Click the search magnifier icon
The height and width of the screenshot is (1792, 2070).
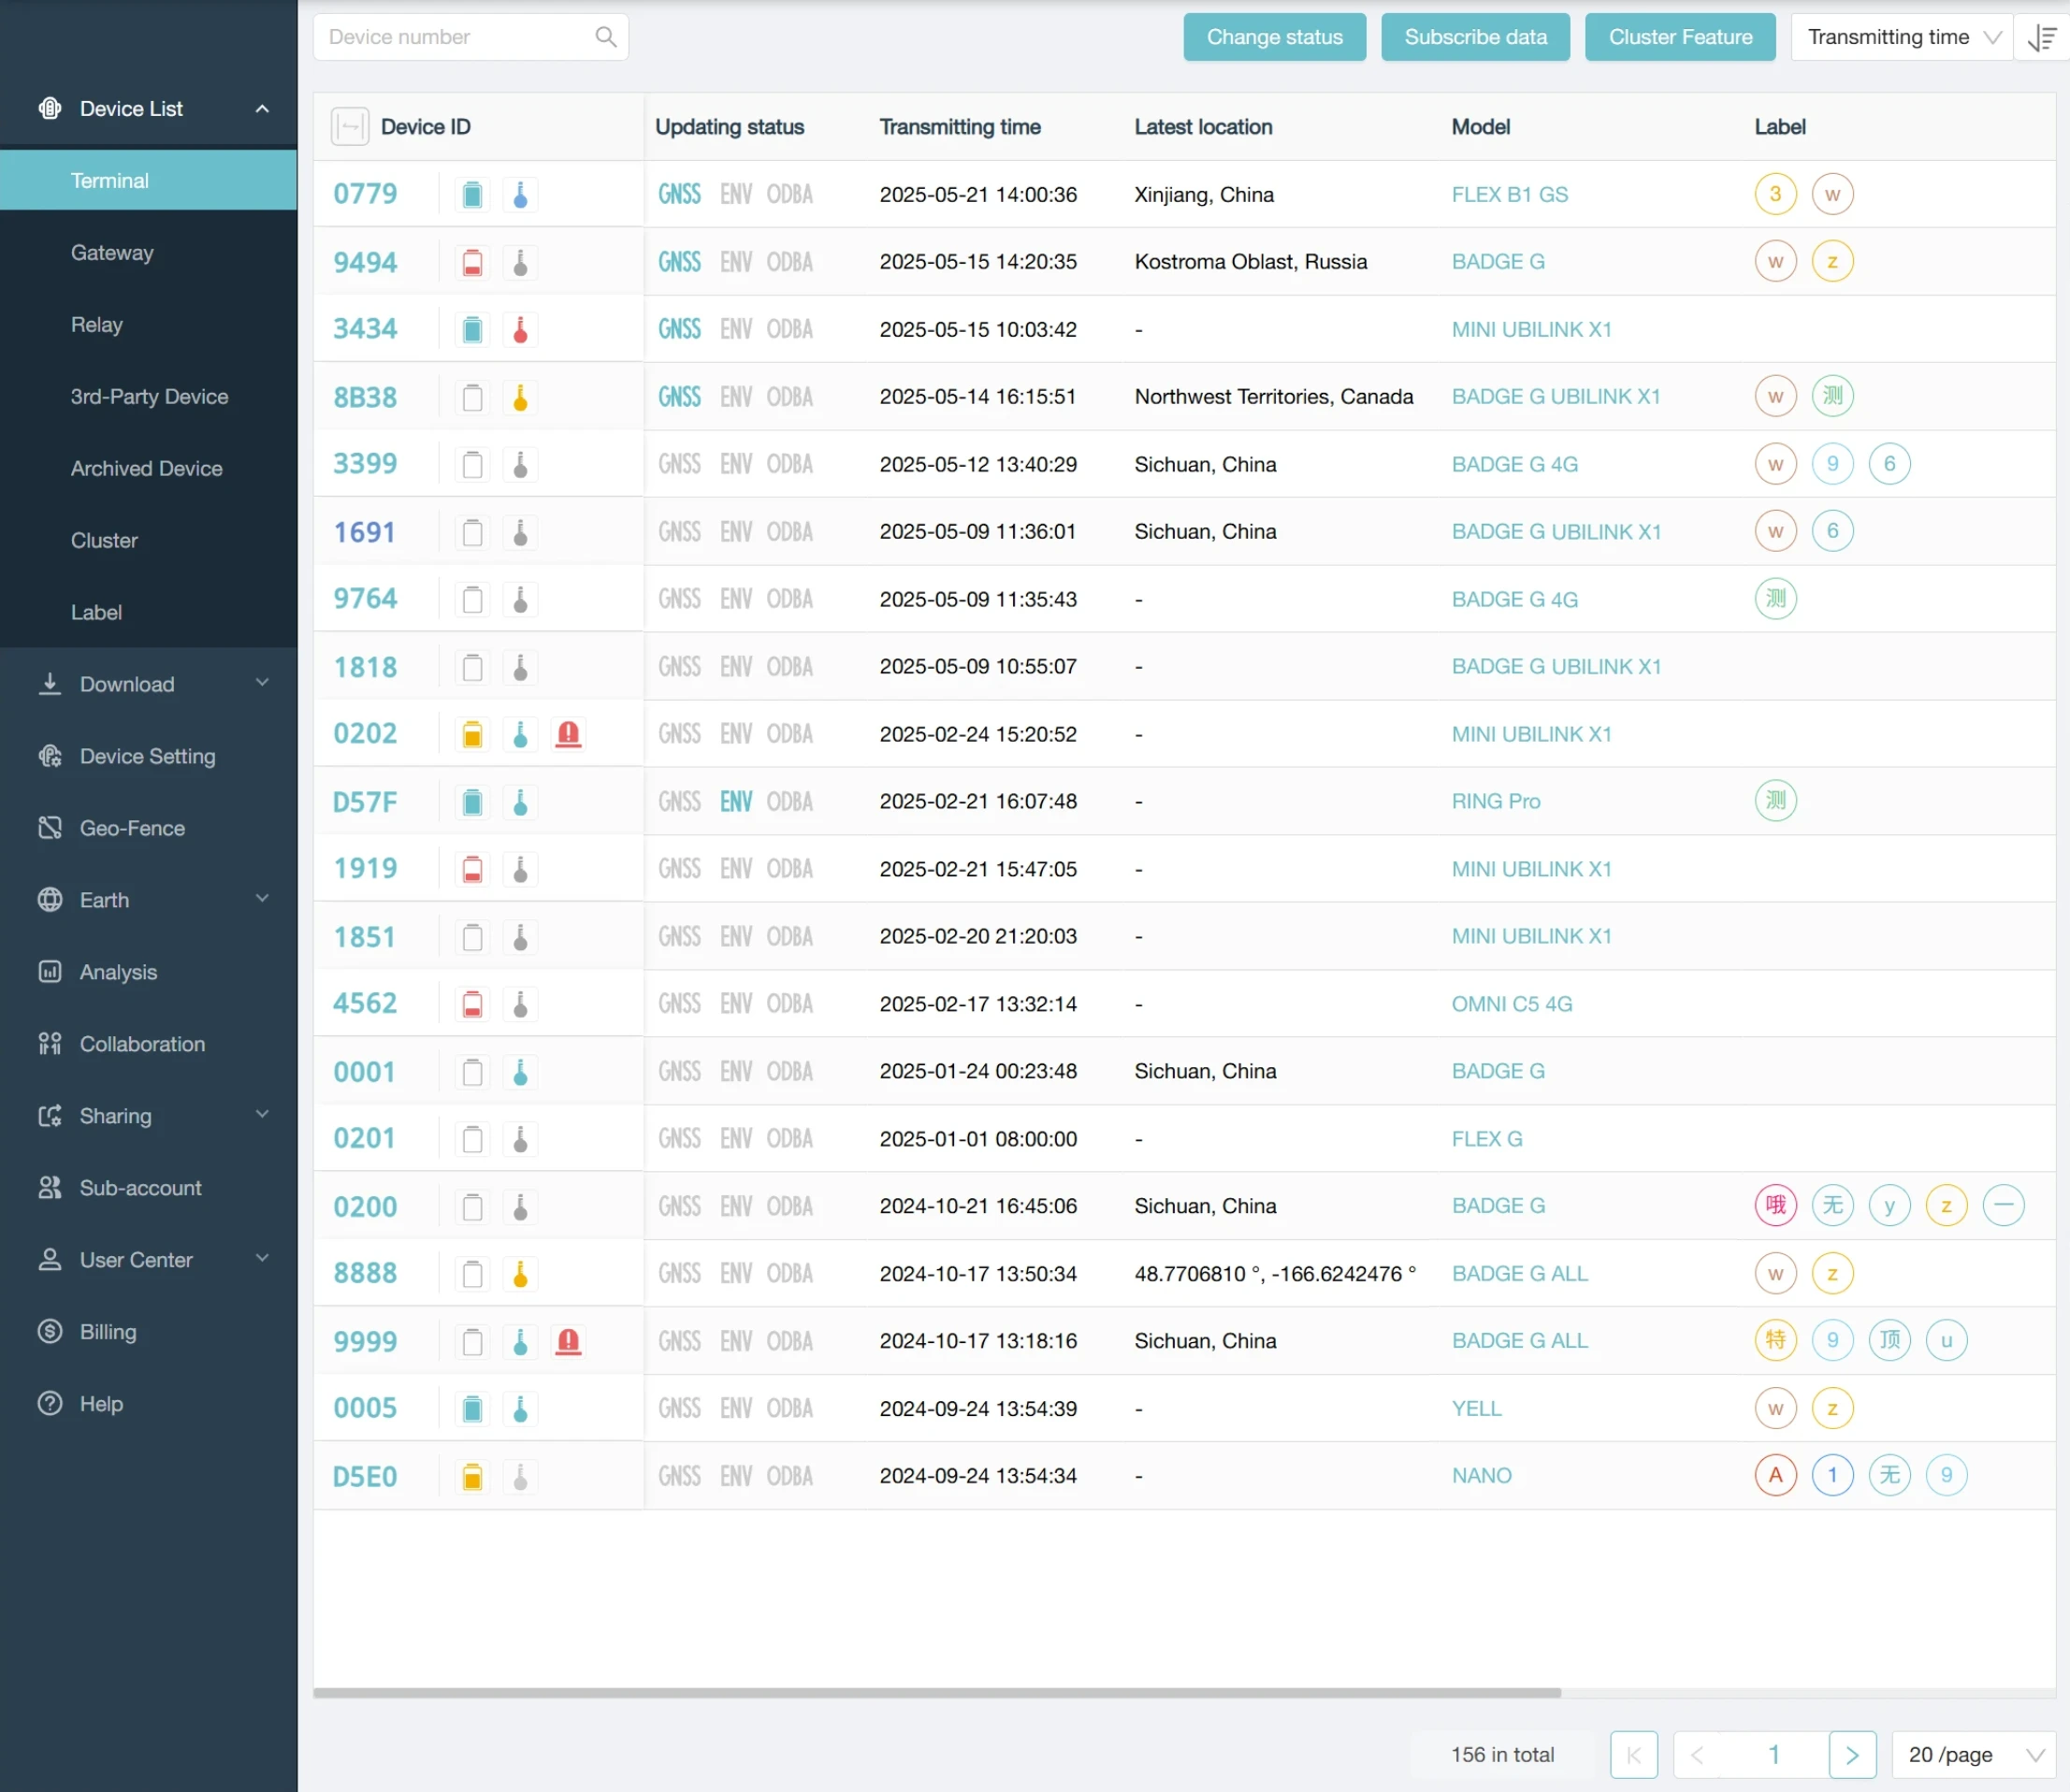pyautogui.click(x=605, y=37)
